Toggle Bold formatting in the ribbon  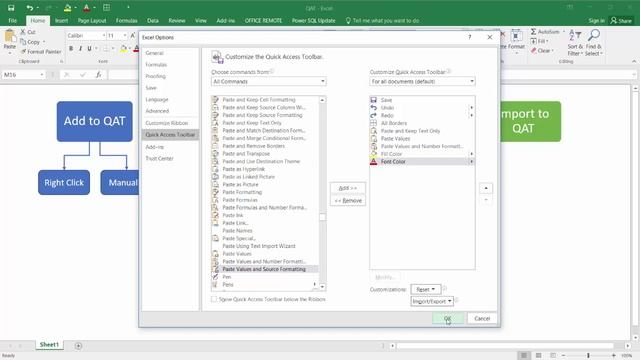click(x=71, y=49)
